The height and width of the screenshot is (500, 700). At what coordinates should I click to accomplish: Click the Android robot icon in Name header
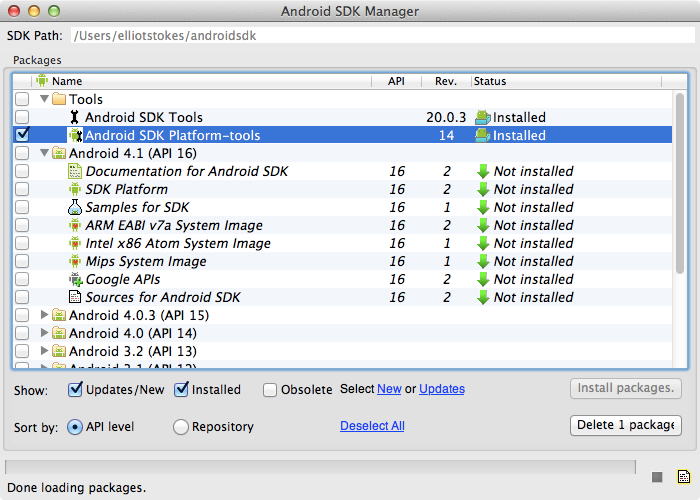(42, 81)
